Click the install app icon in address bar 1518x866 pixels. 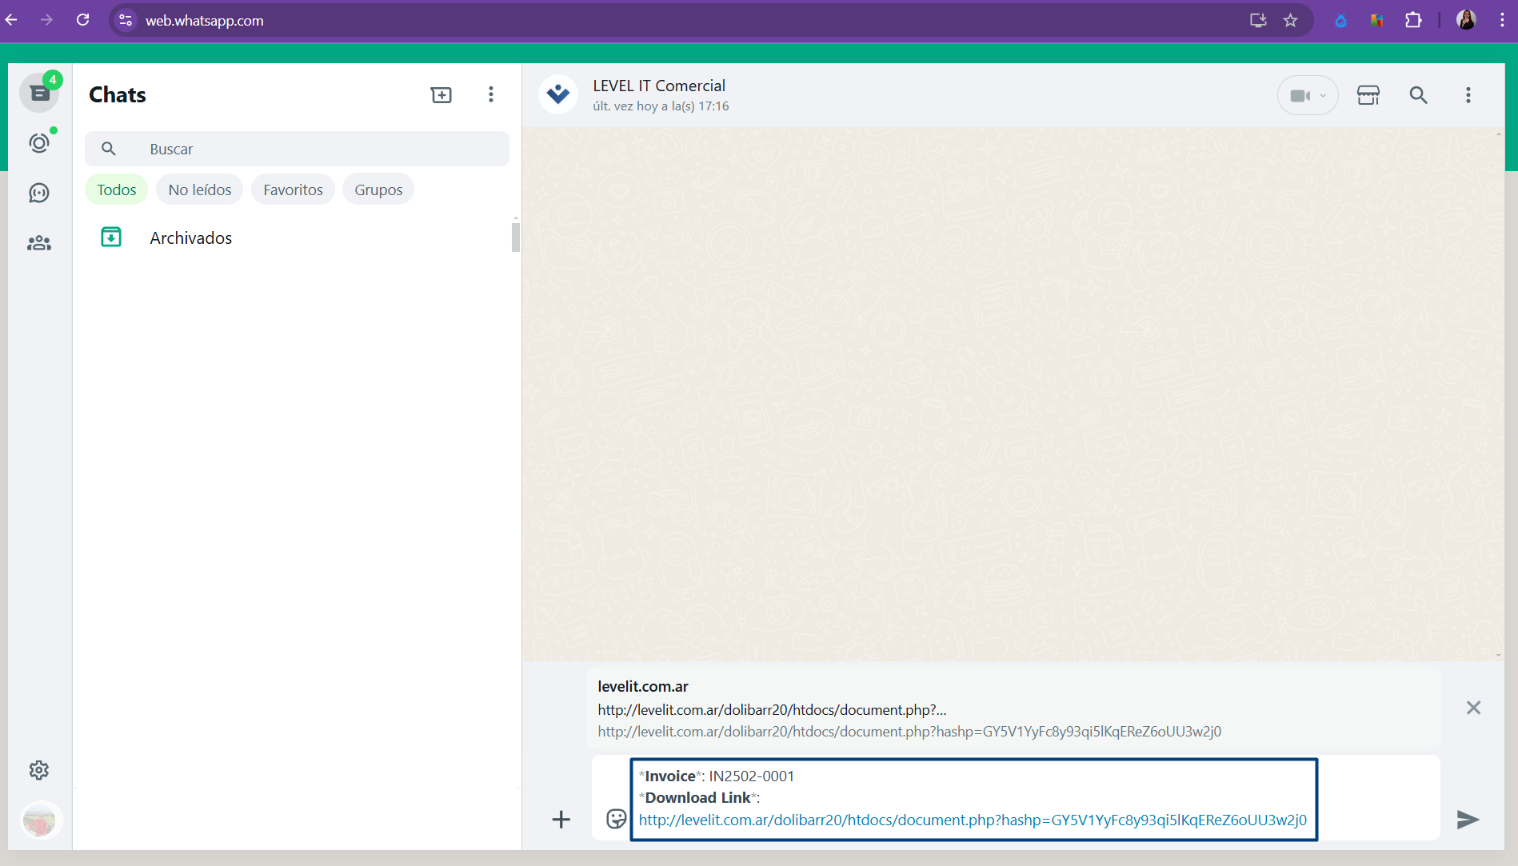click(1258, 20)
